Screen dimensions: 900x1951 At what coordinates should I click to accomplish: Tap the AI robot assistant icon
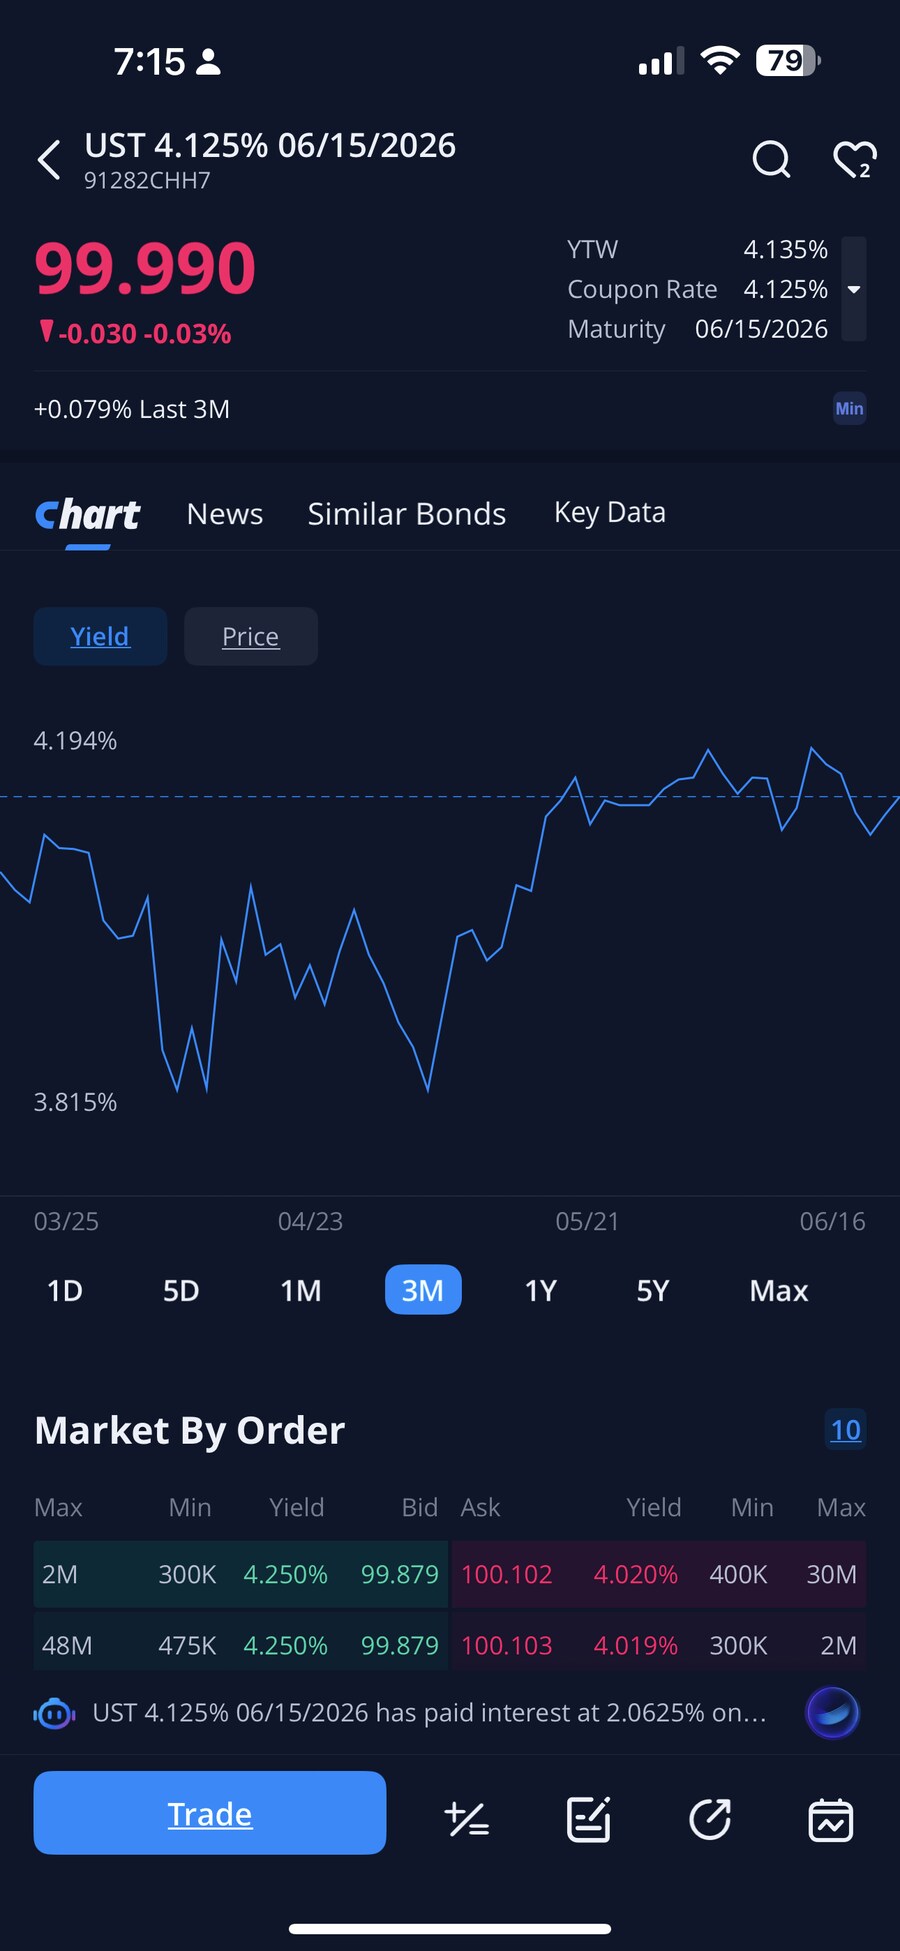(54, 1714)
